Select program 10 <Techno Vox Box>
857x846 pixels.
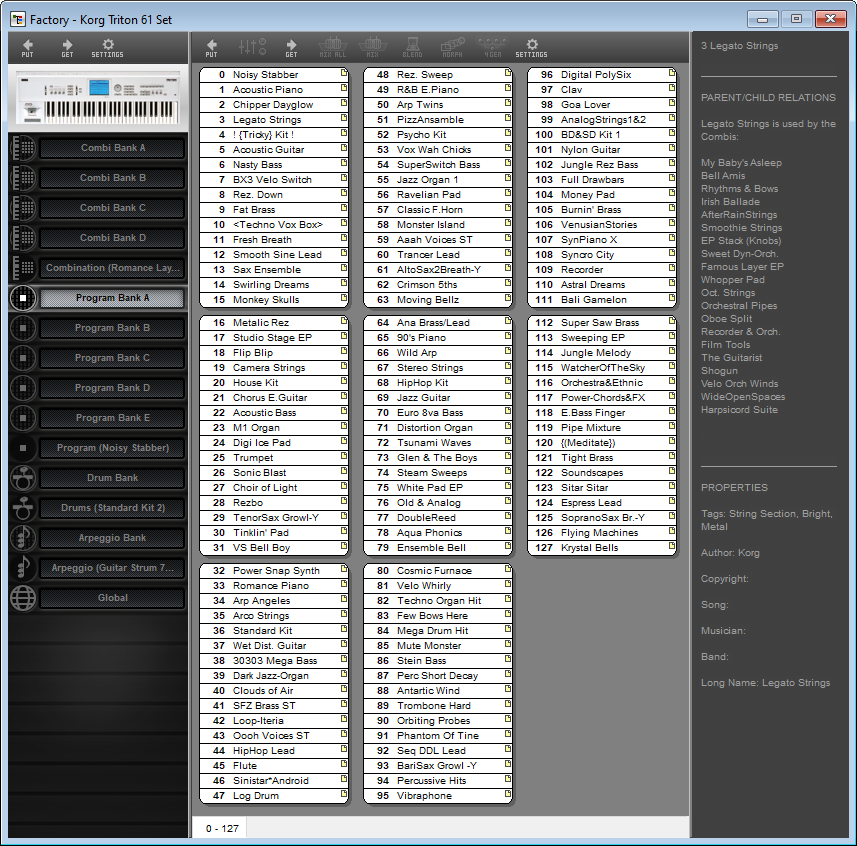click(x=274, y=225)
